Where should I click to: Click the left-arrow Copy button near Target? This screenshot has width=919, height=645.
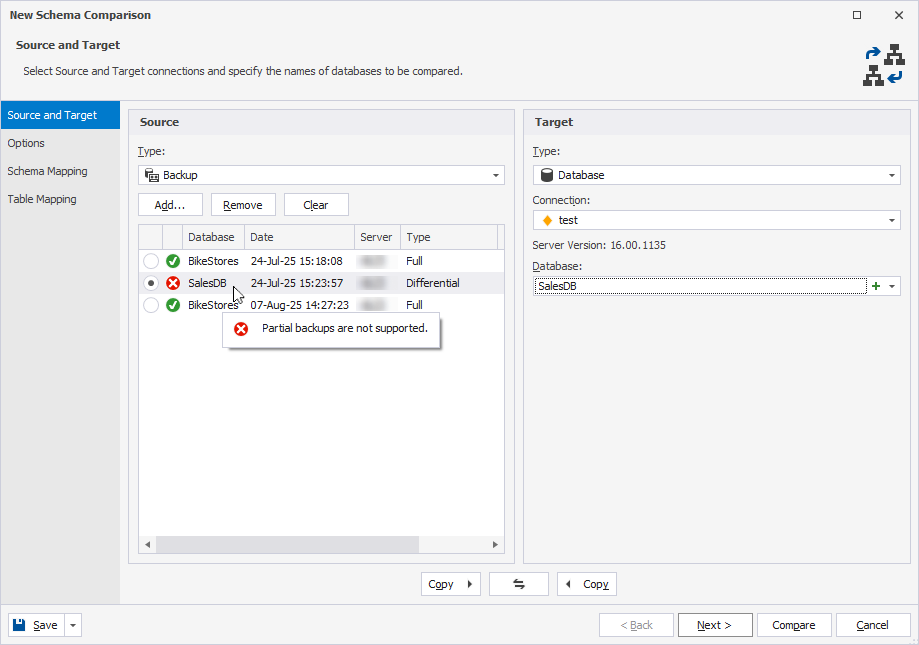[586, 583]
